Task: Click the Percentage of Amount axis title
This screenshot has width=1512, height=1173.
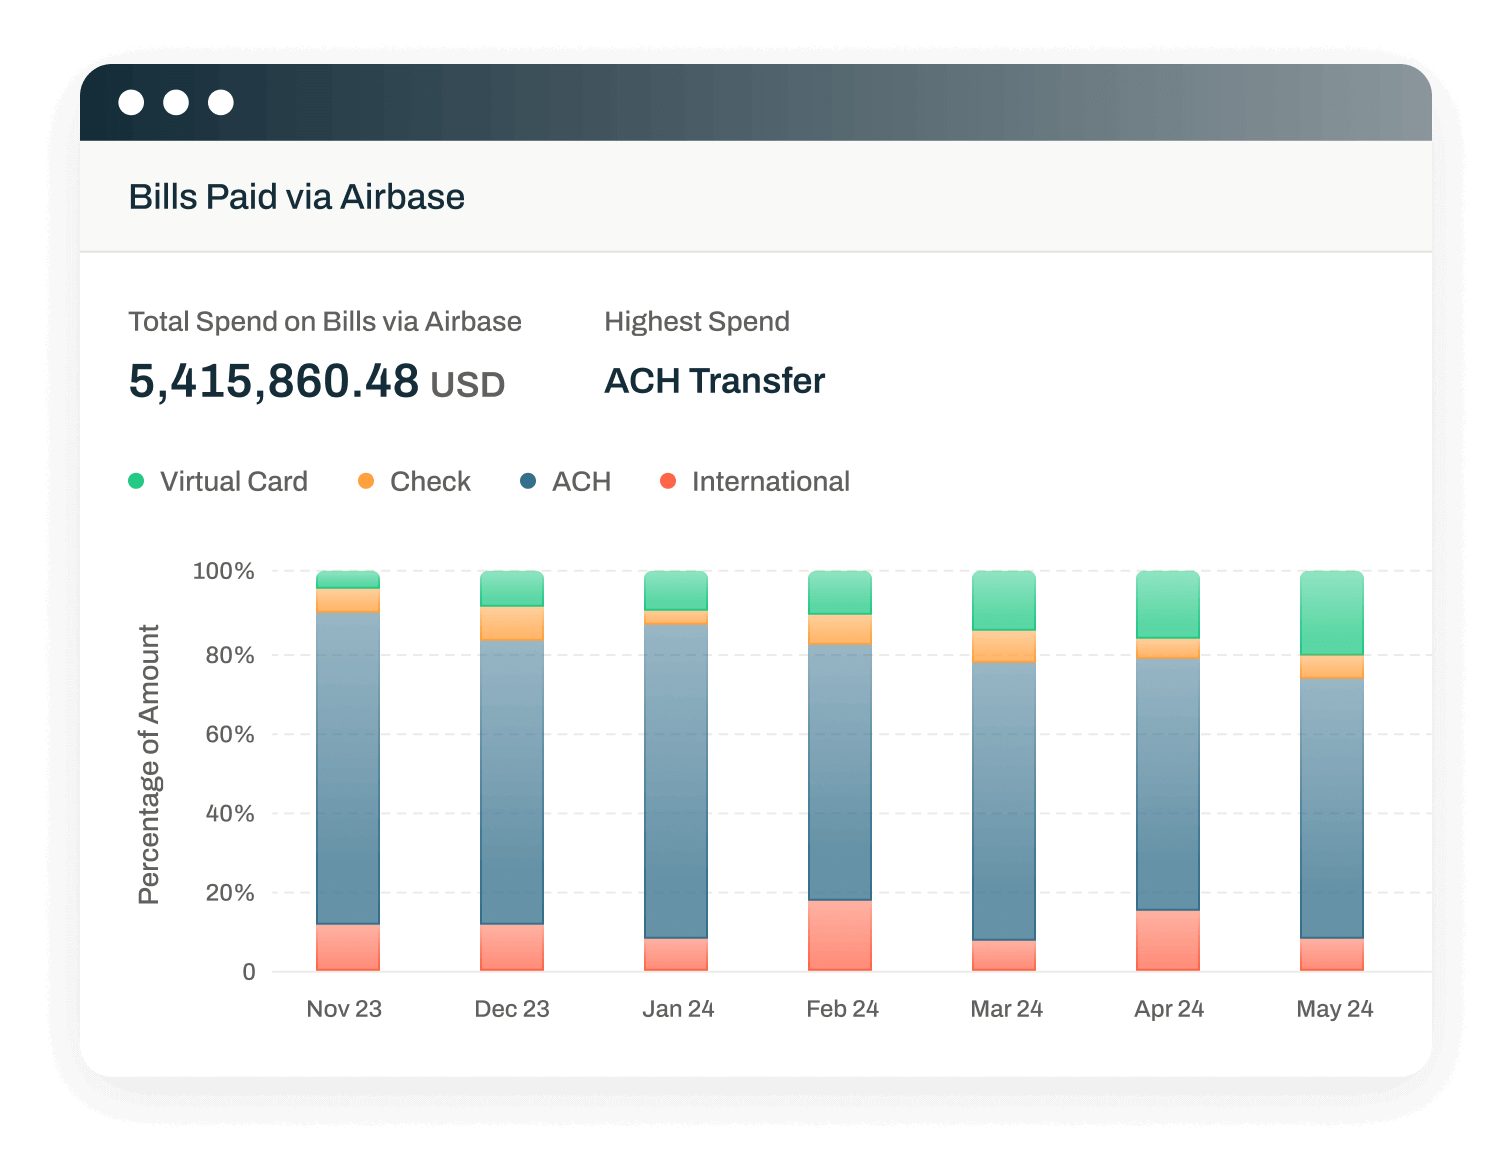Action: click(148, 765)
